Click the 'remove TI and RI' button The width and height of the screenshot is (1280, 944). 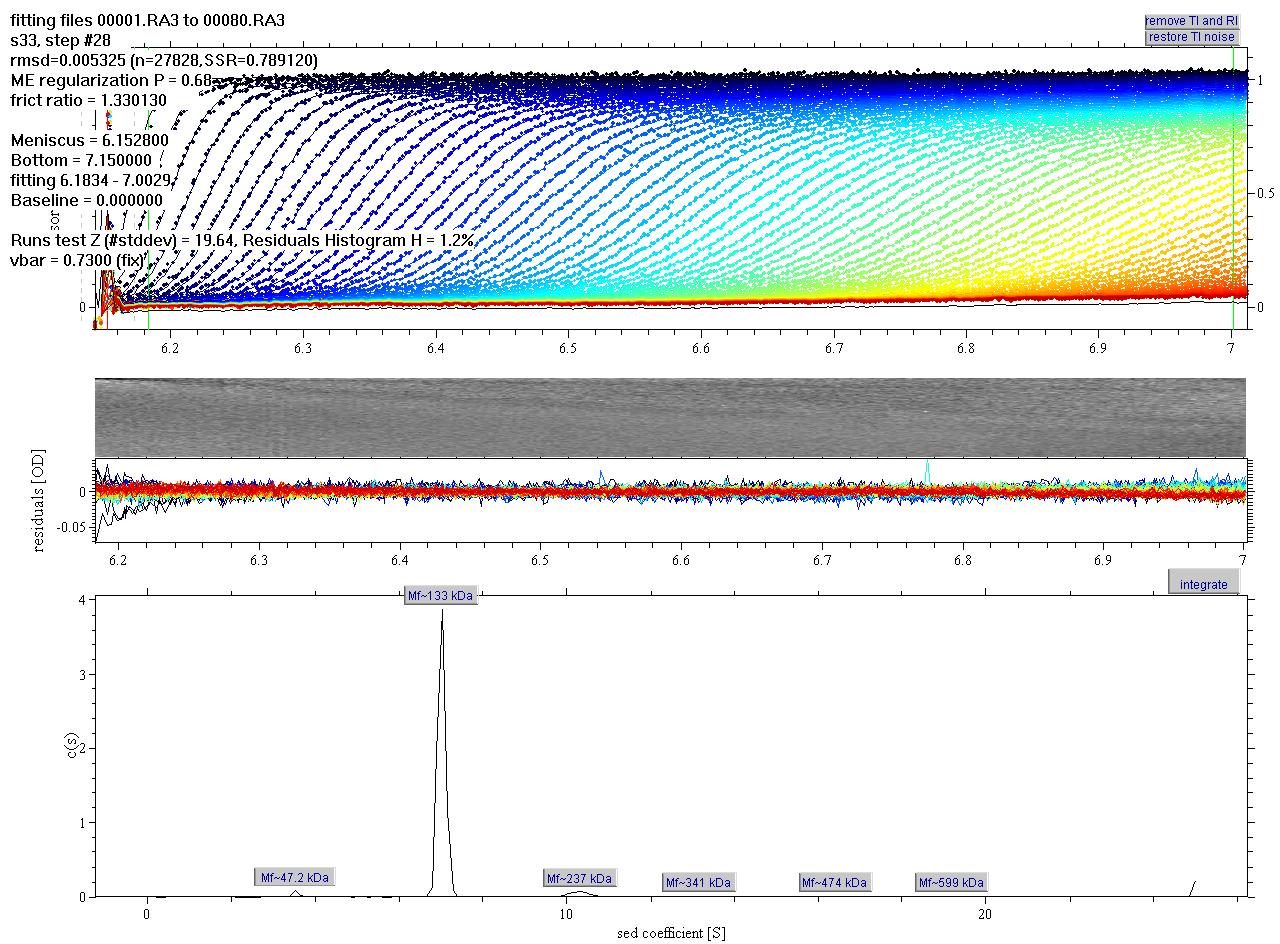(1191, 21)
